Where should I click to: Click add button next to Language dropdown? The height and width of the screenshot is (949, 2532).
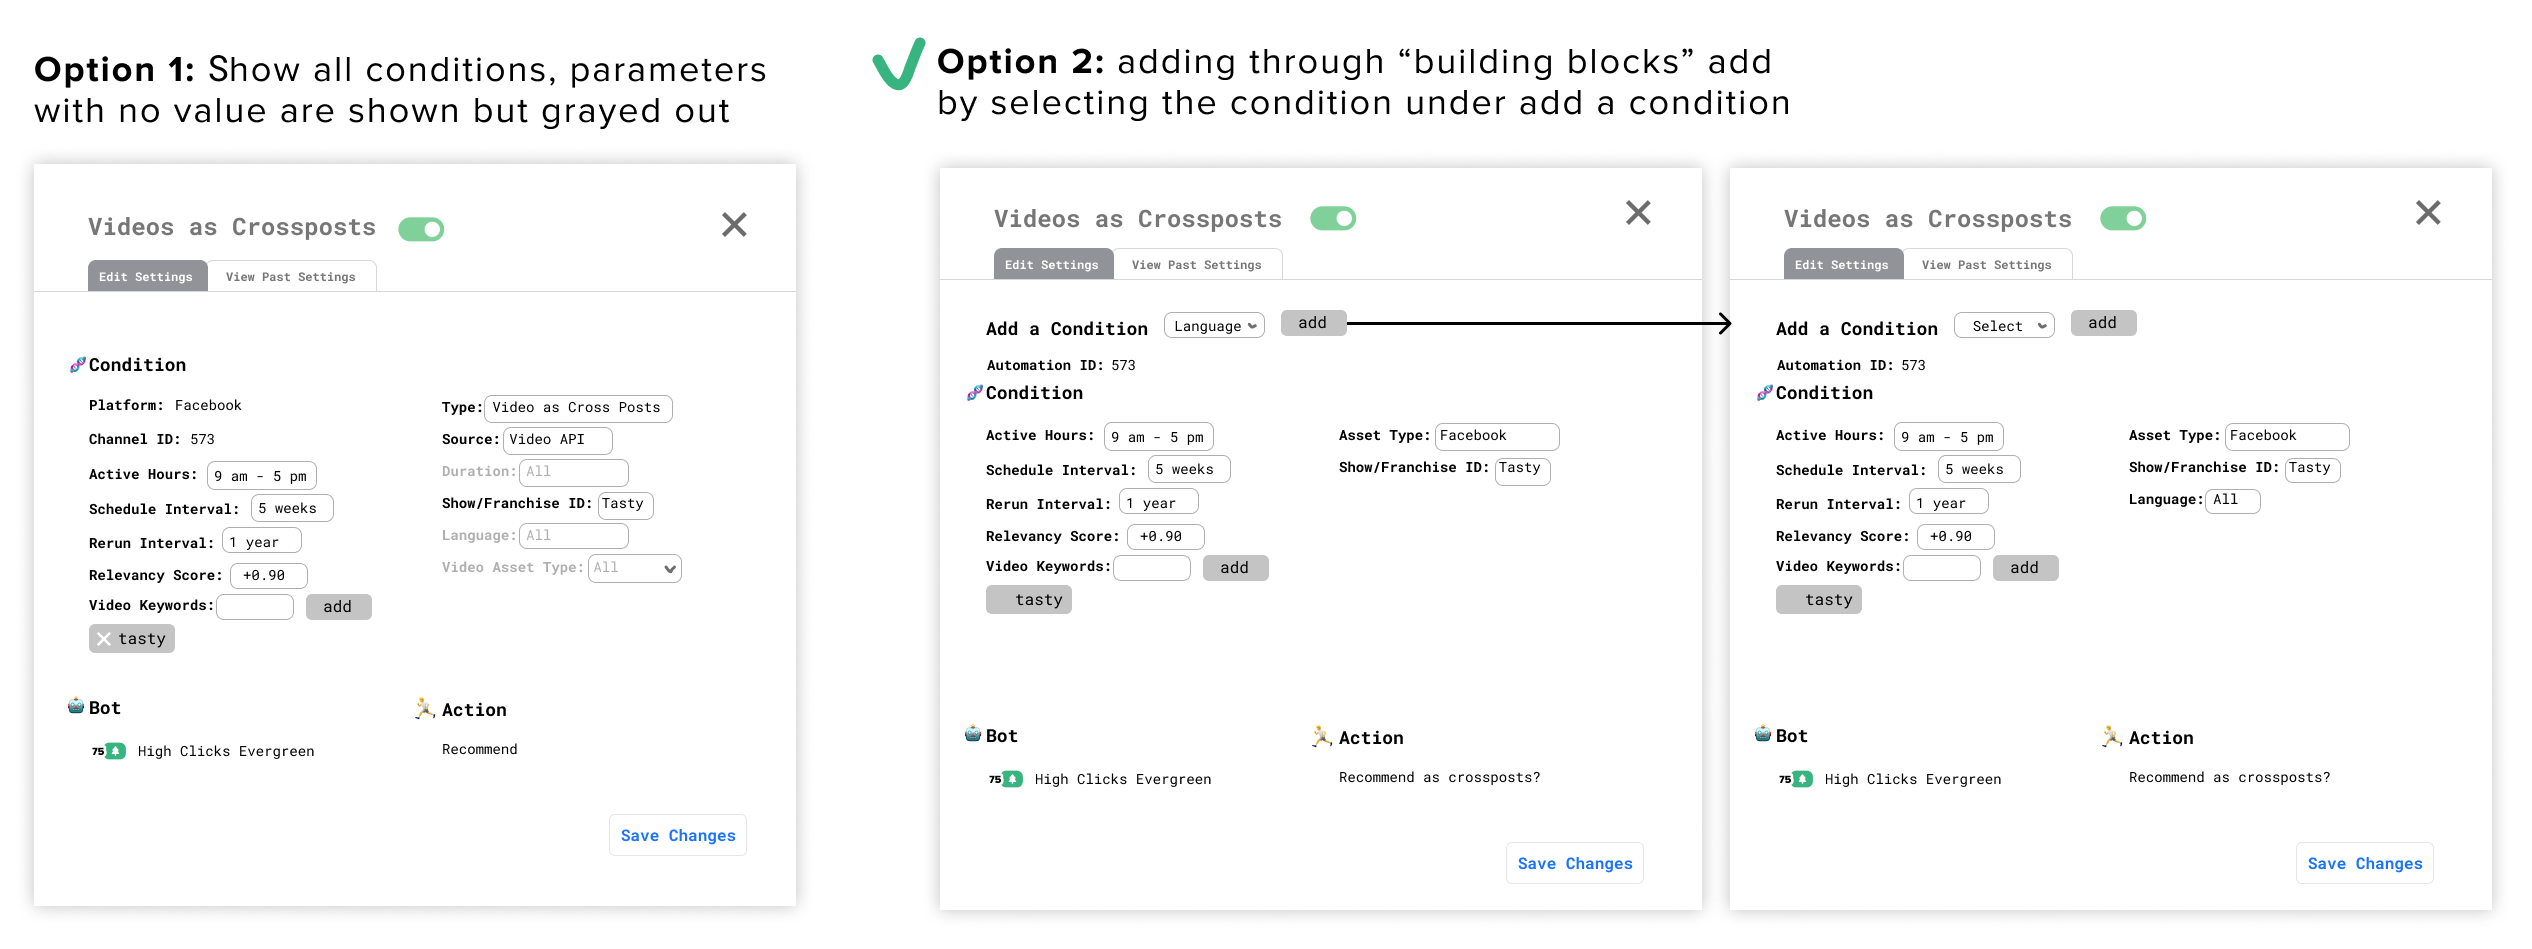coord(1313,323)
